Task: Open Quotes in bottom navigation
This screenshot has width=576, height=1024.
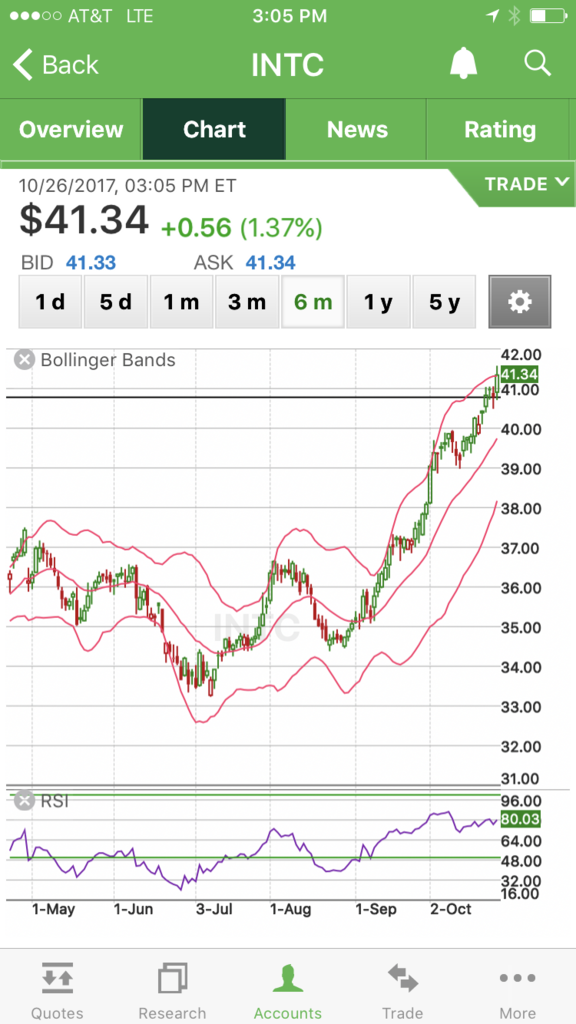Action: coord(57,990)
